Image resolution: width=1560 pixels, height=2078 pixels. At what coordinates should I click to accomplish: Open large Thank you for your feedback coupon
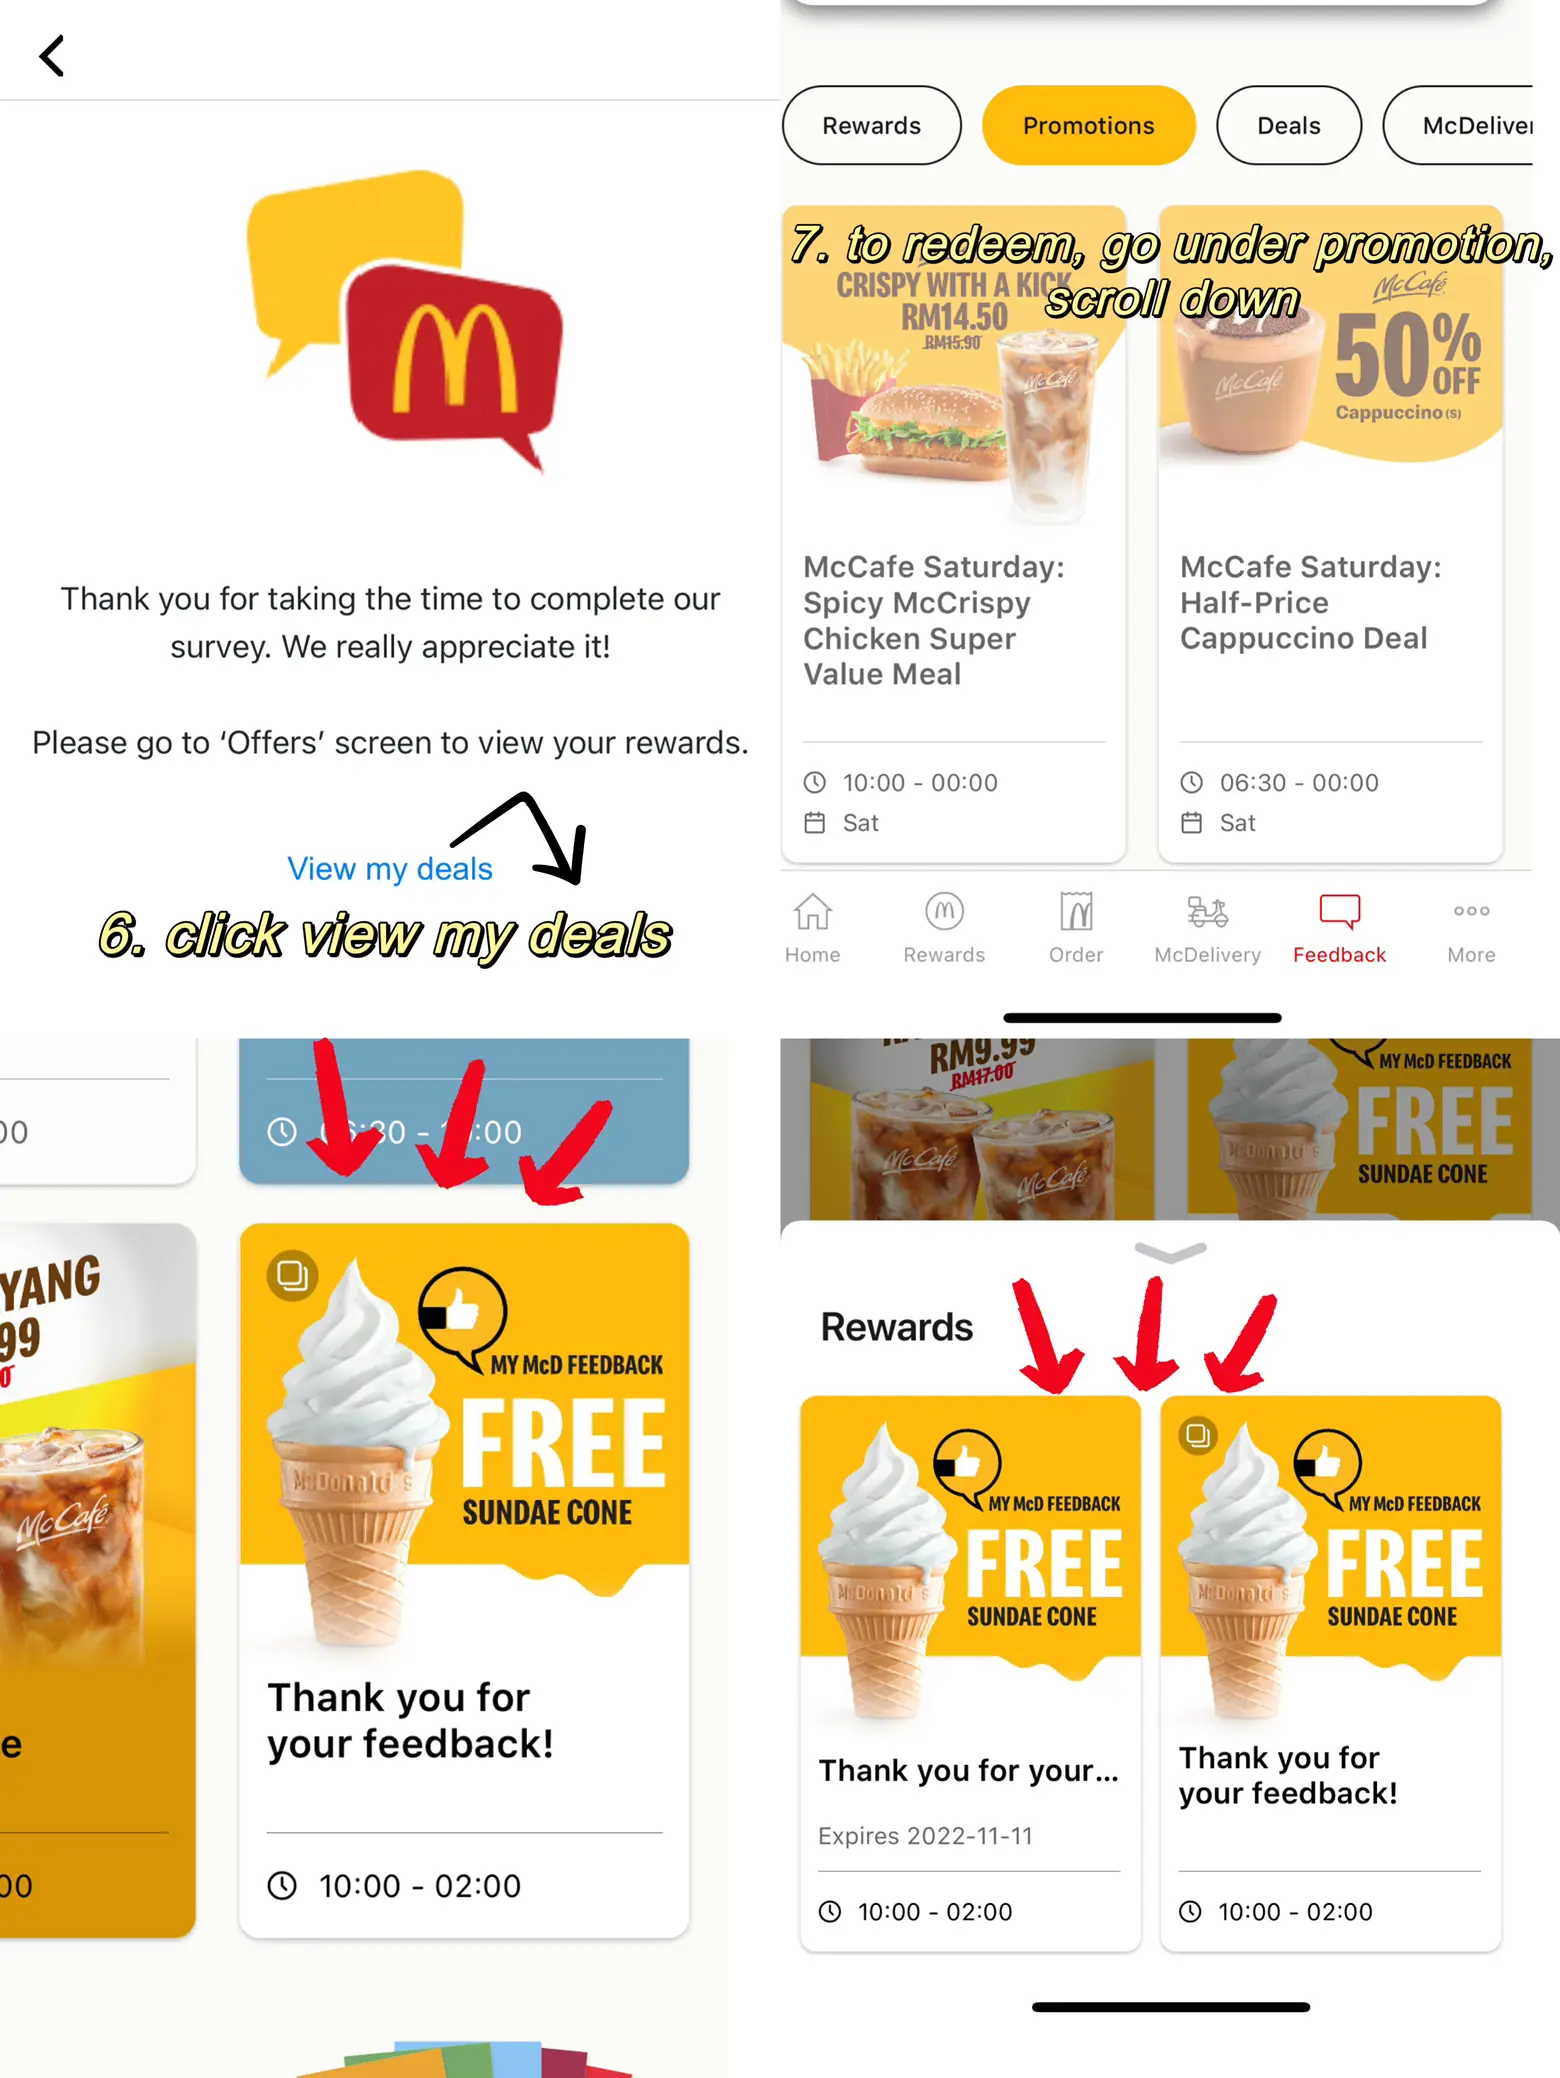[x=464, y=1580]
